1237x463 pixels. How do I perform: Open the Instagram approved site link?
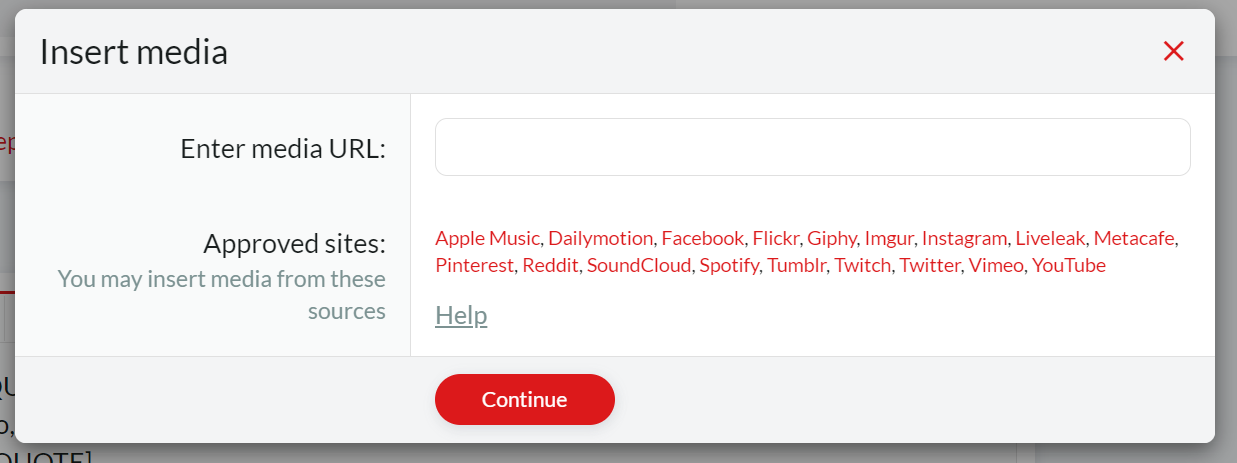point(964,238)
